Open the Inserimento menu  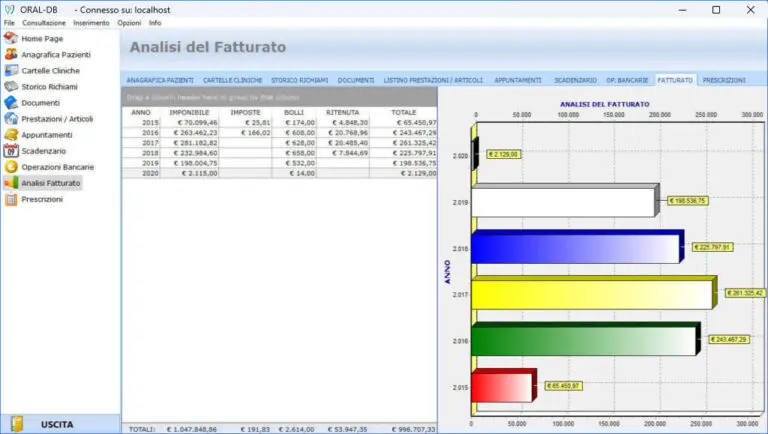91,23
